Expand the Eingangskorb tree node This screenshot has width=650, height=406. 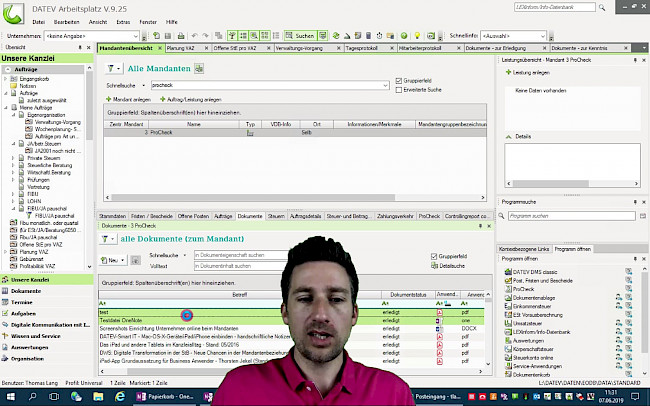6,79
